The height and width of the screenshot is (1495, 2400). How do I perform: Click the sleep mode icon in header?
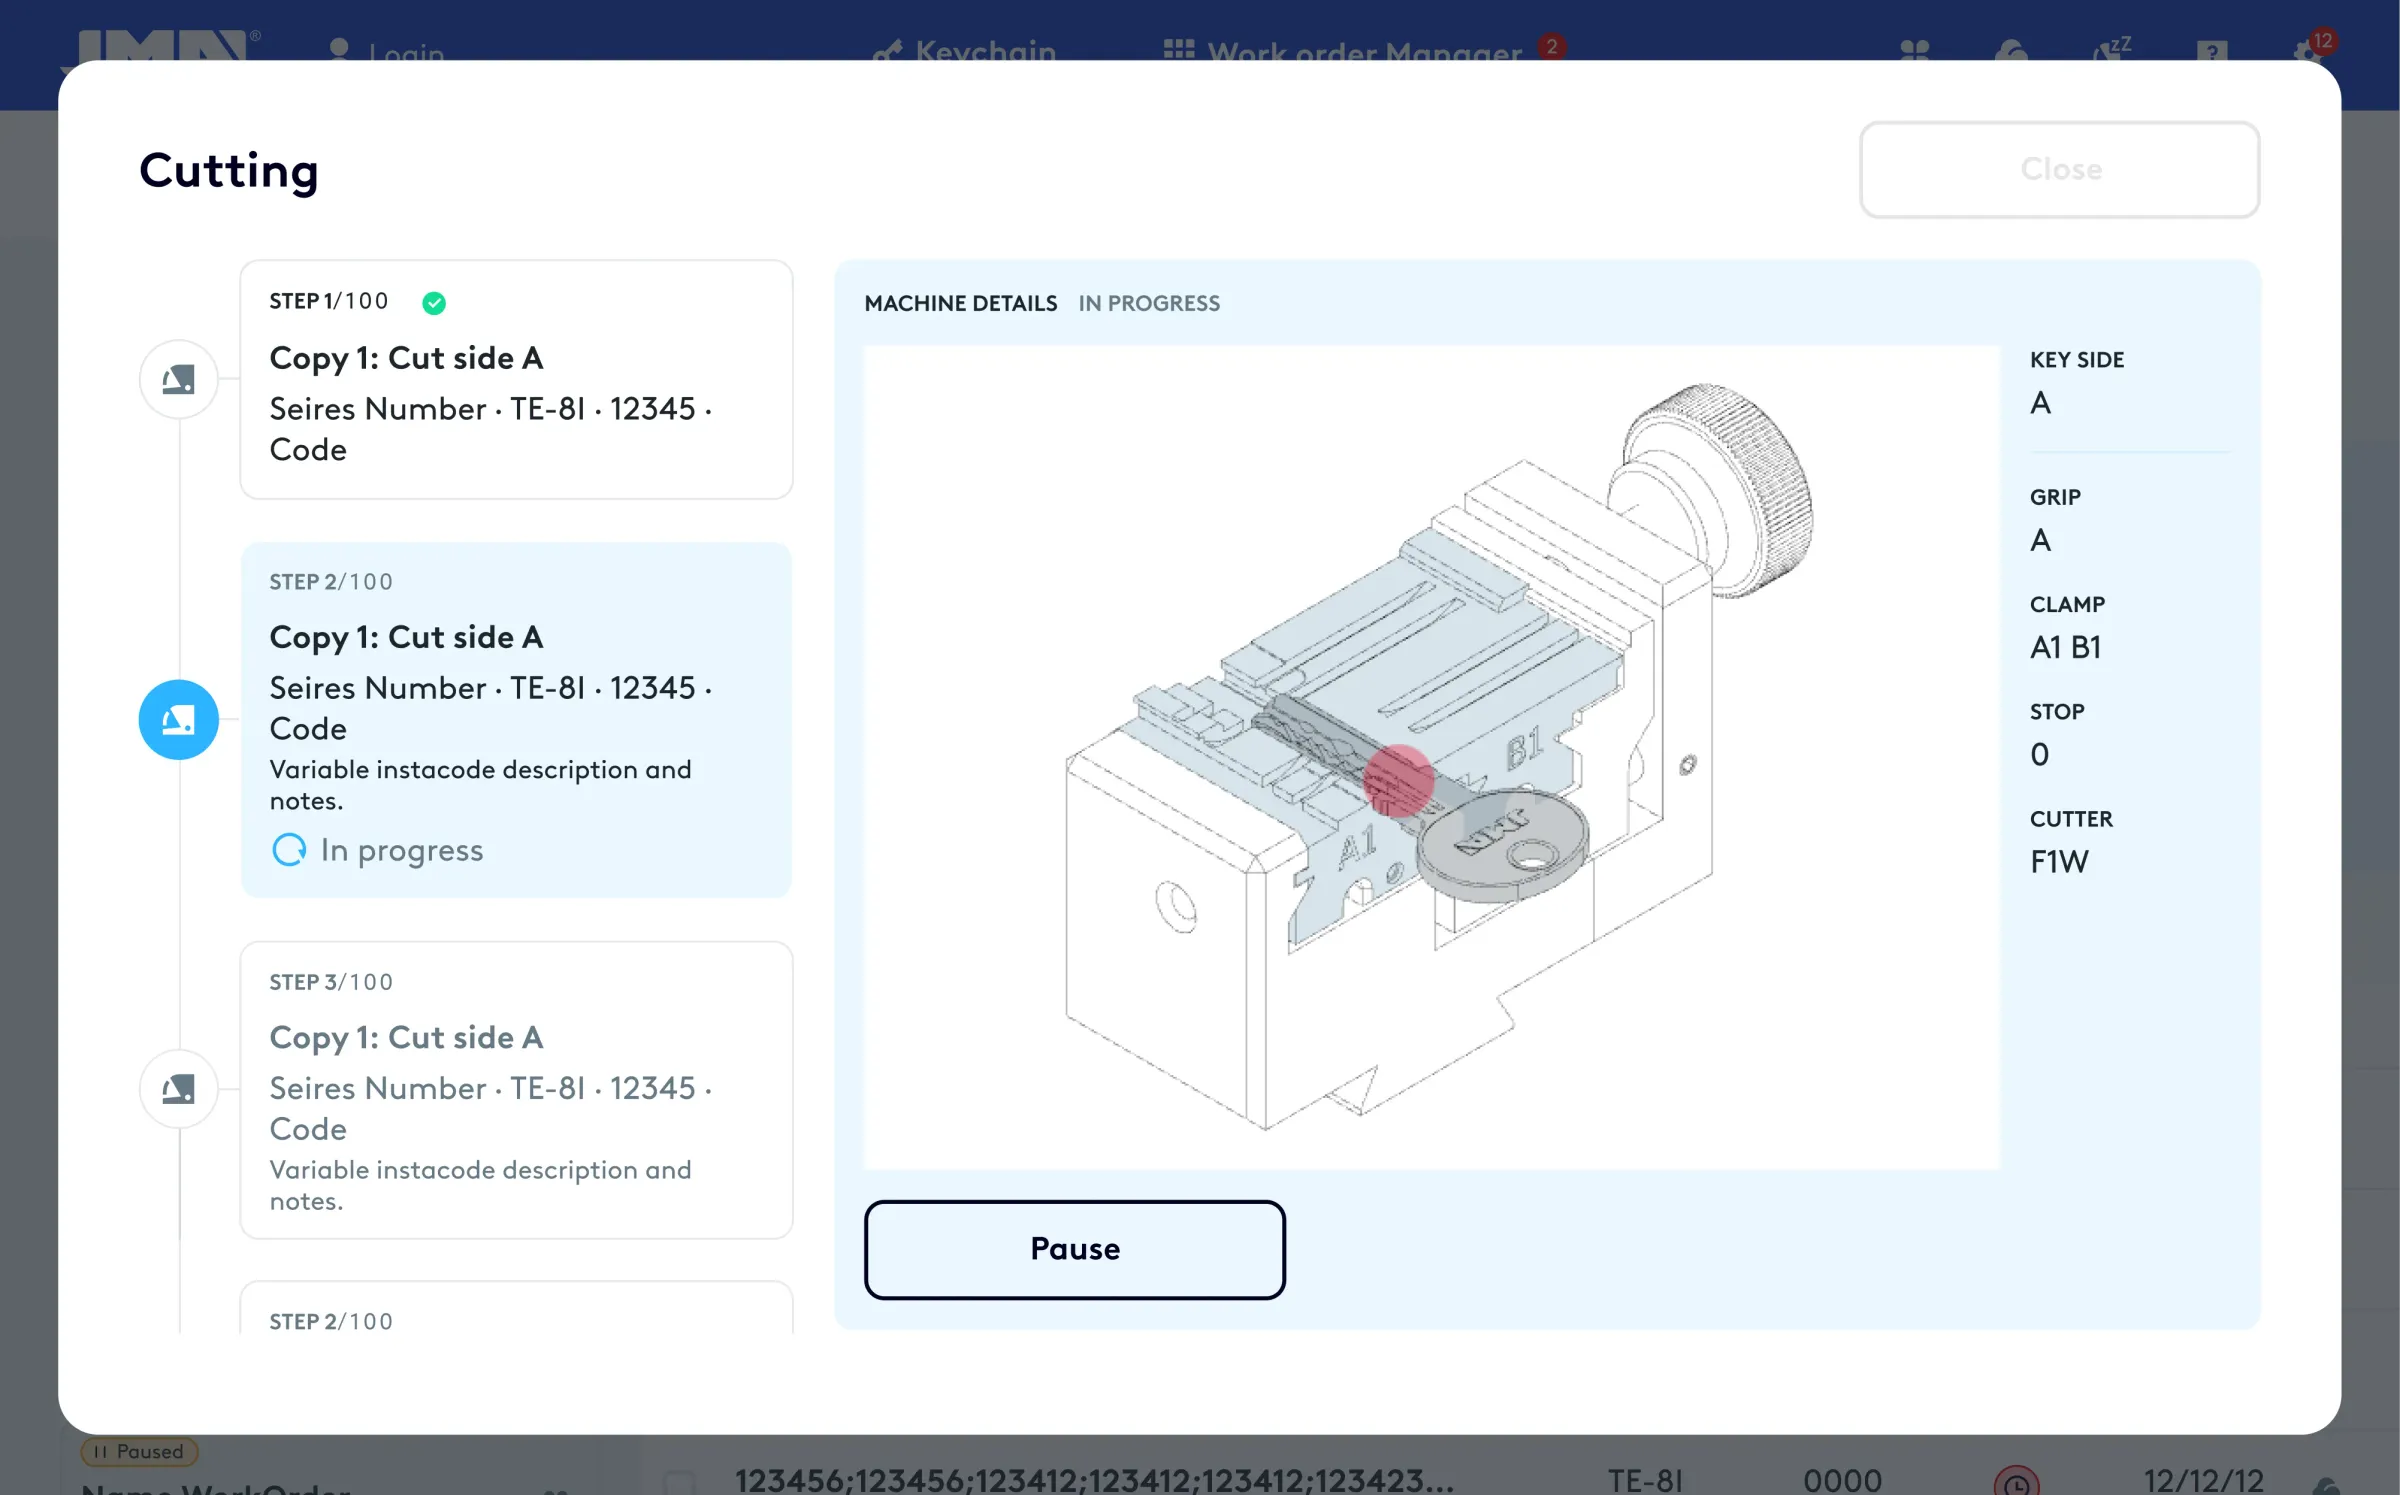(2111, 49)
